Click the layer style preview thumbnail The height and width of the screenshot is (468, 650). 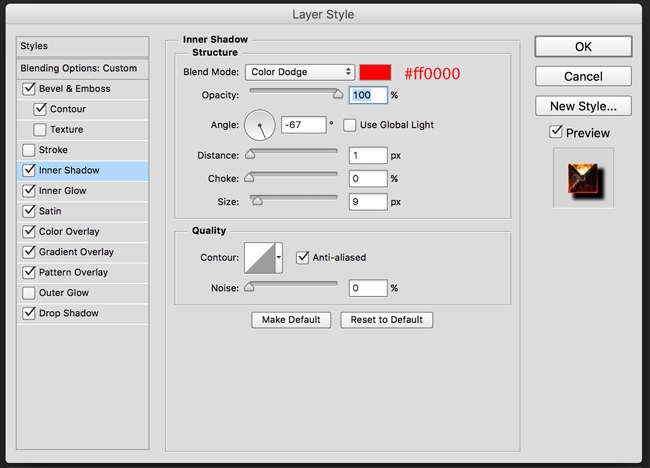tap(583, 178)
